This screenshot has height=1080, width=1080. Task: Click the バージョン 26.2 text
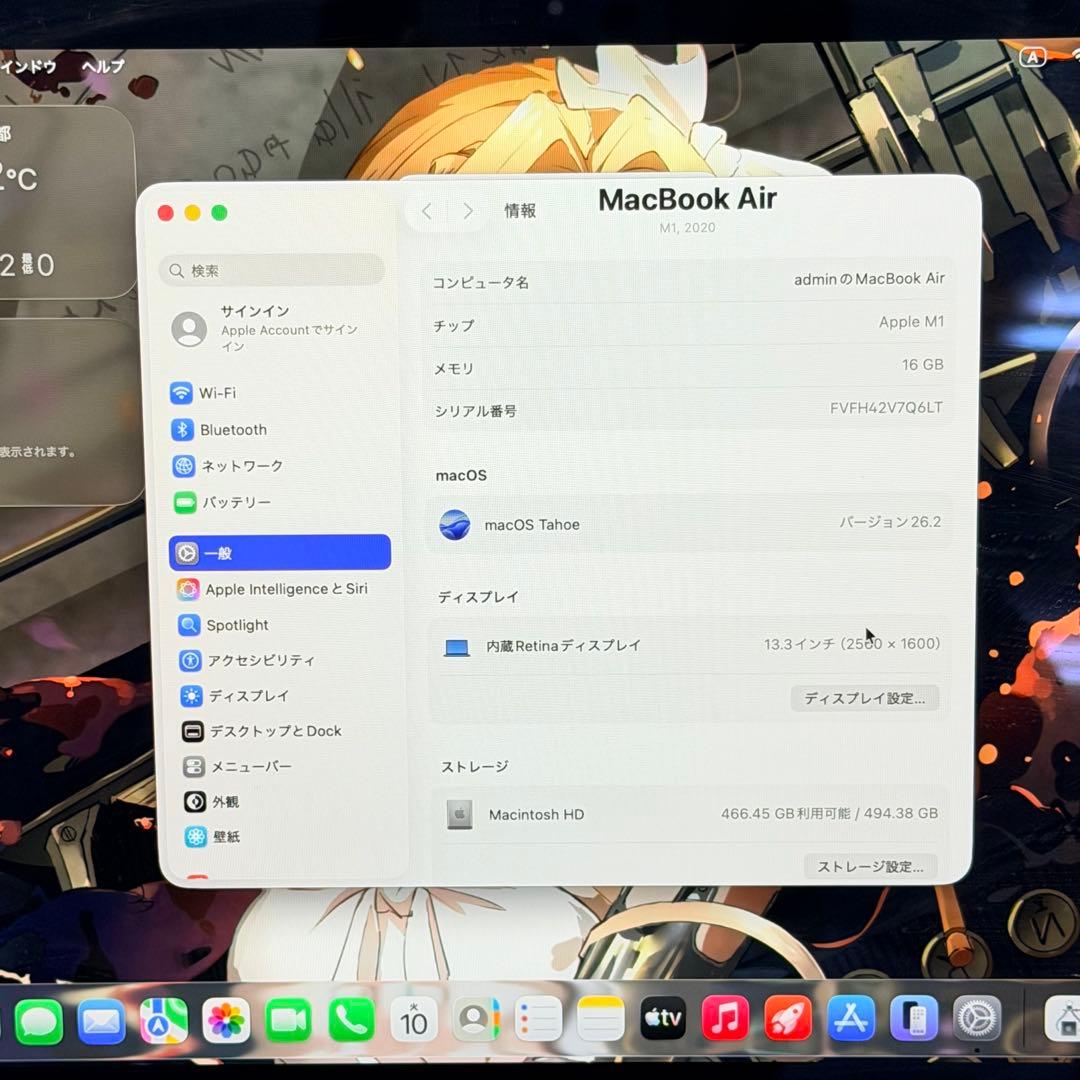[890, 522]
